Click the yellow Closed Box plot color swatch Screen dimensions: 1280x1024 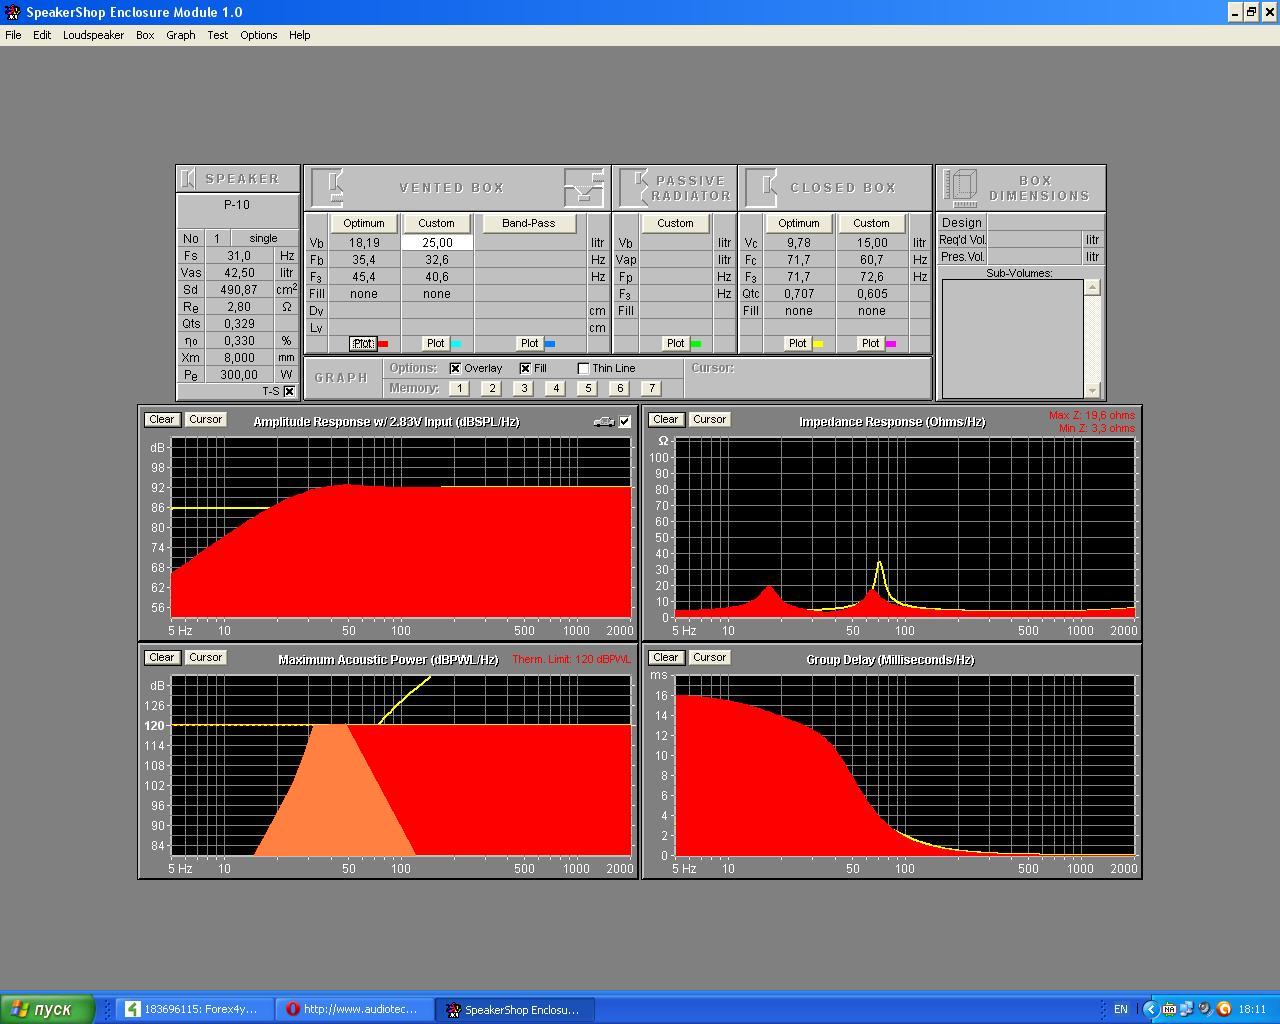tap(818, 344)
